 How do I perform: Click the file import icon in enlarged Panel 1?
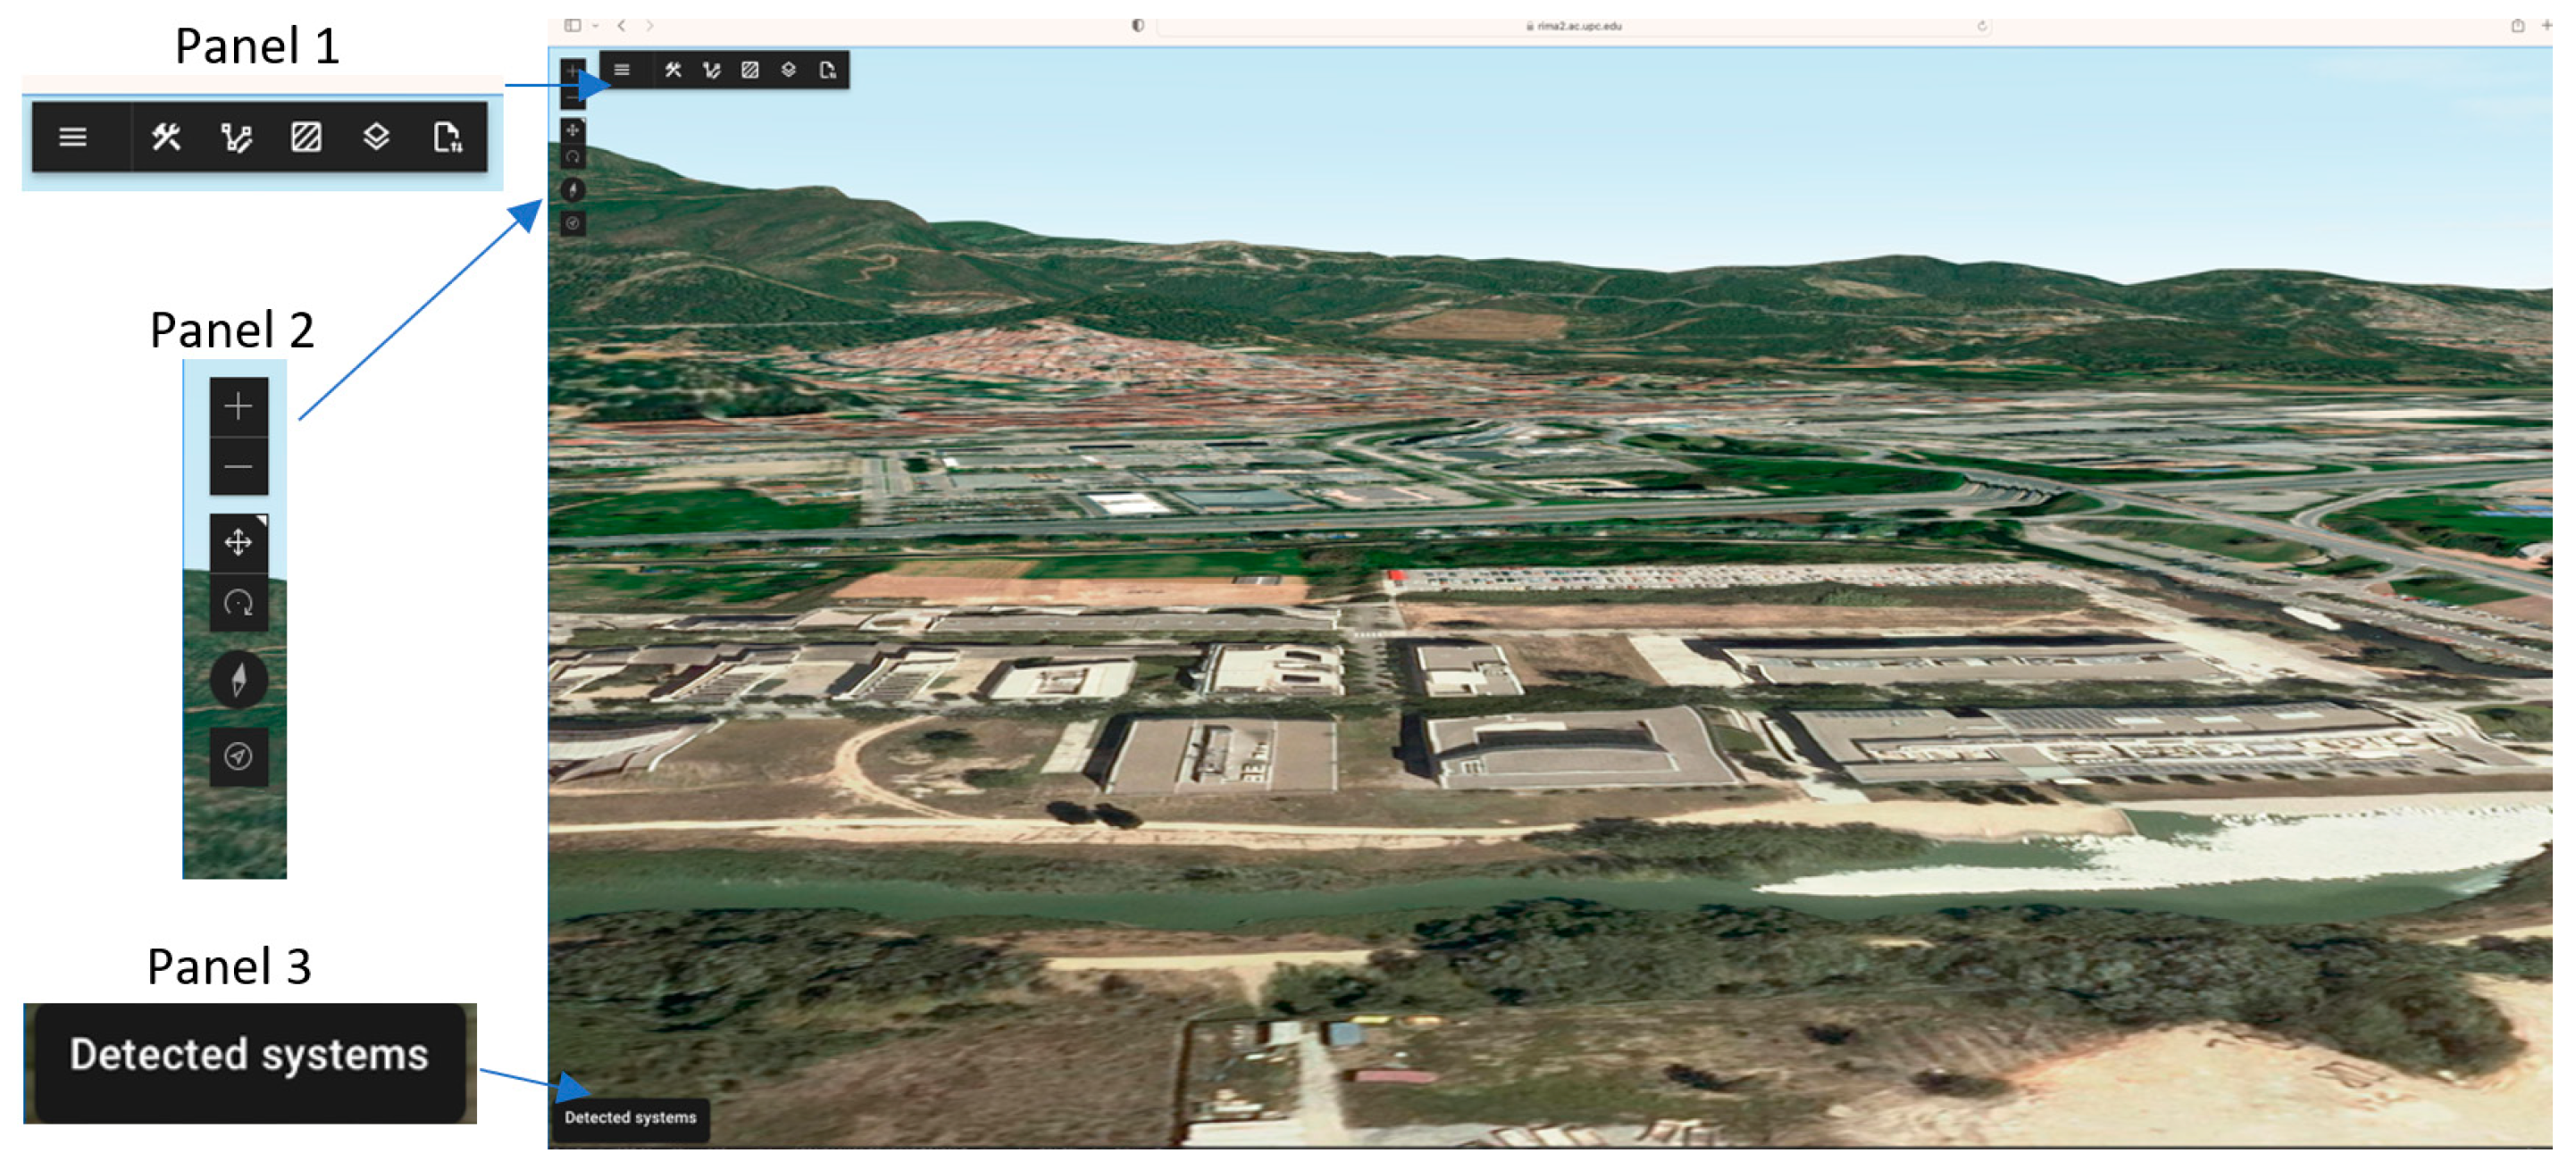pyautogui.click(x=447, y=137)
